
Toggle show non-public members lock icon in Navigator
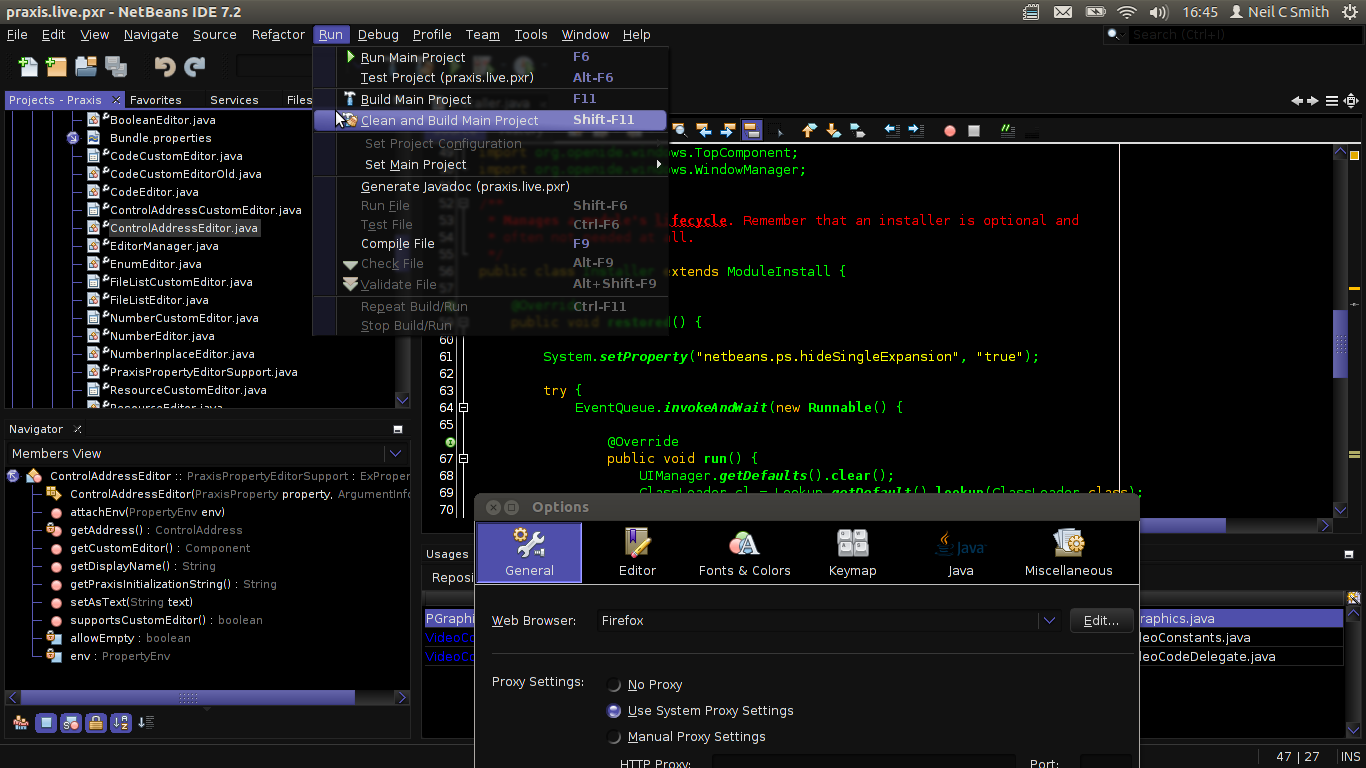pyautogui.click(x=95, y=723)
